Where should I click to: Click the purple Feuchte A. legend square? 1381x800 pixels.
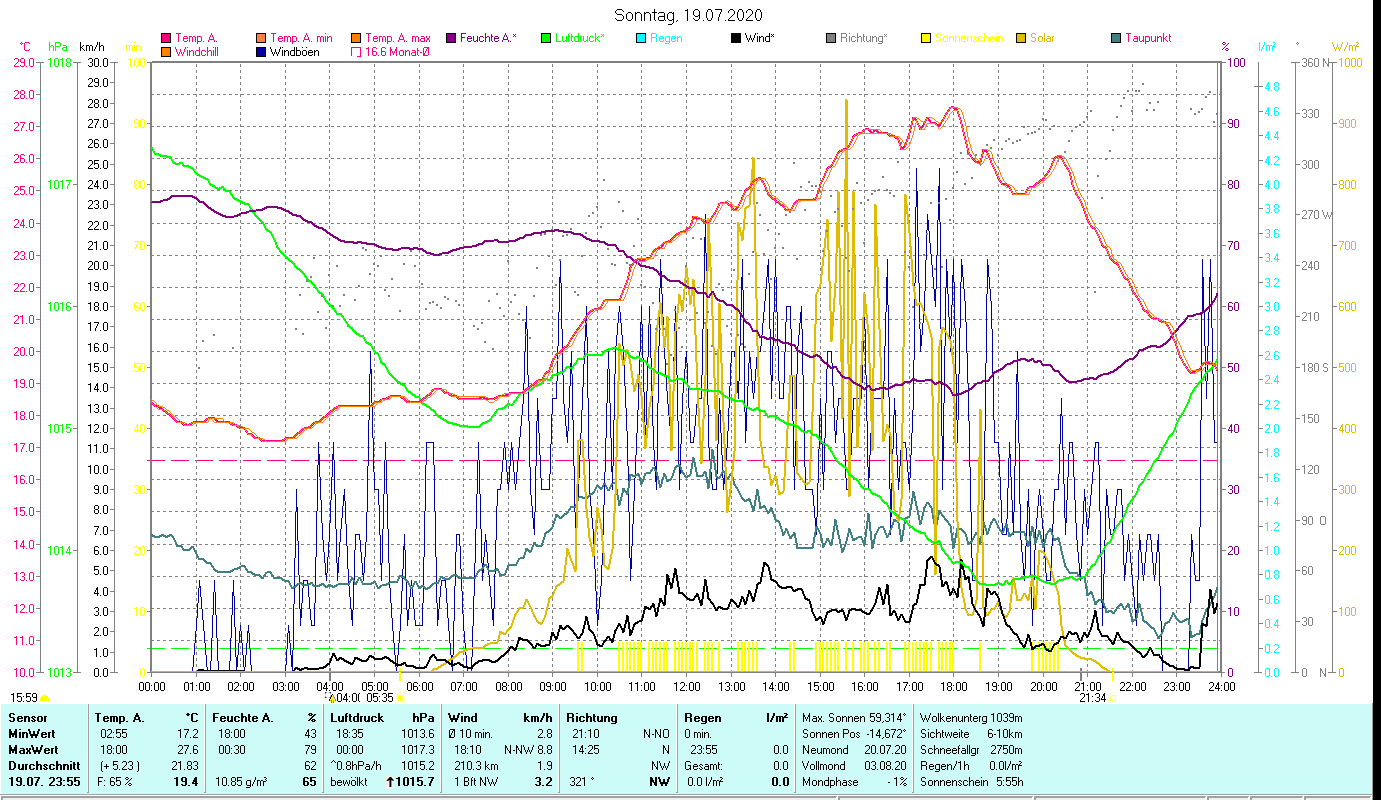coord(451,38)
